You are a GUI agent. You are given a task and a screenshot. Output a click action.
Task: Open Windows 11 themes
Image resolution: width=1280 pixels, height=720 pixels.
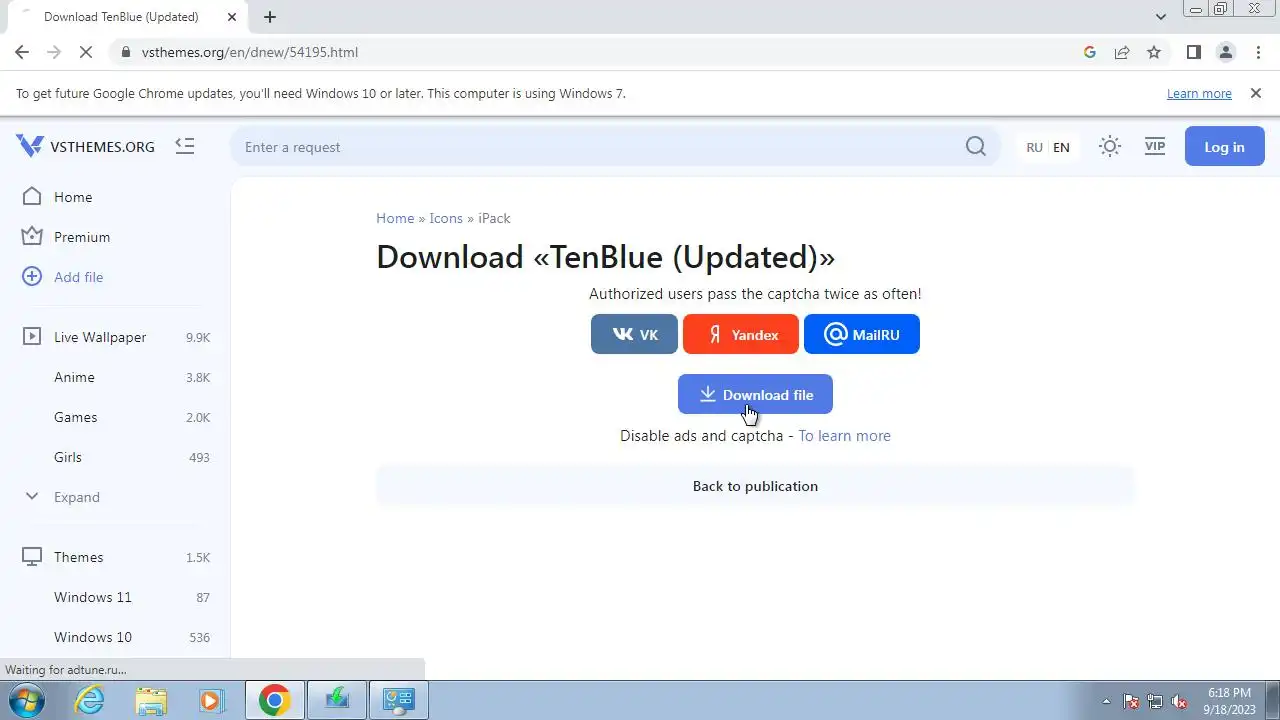(92, 597)
